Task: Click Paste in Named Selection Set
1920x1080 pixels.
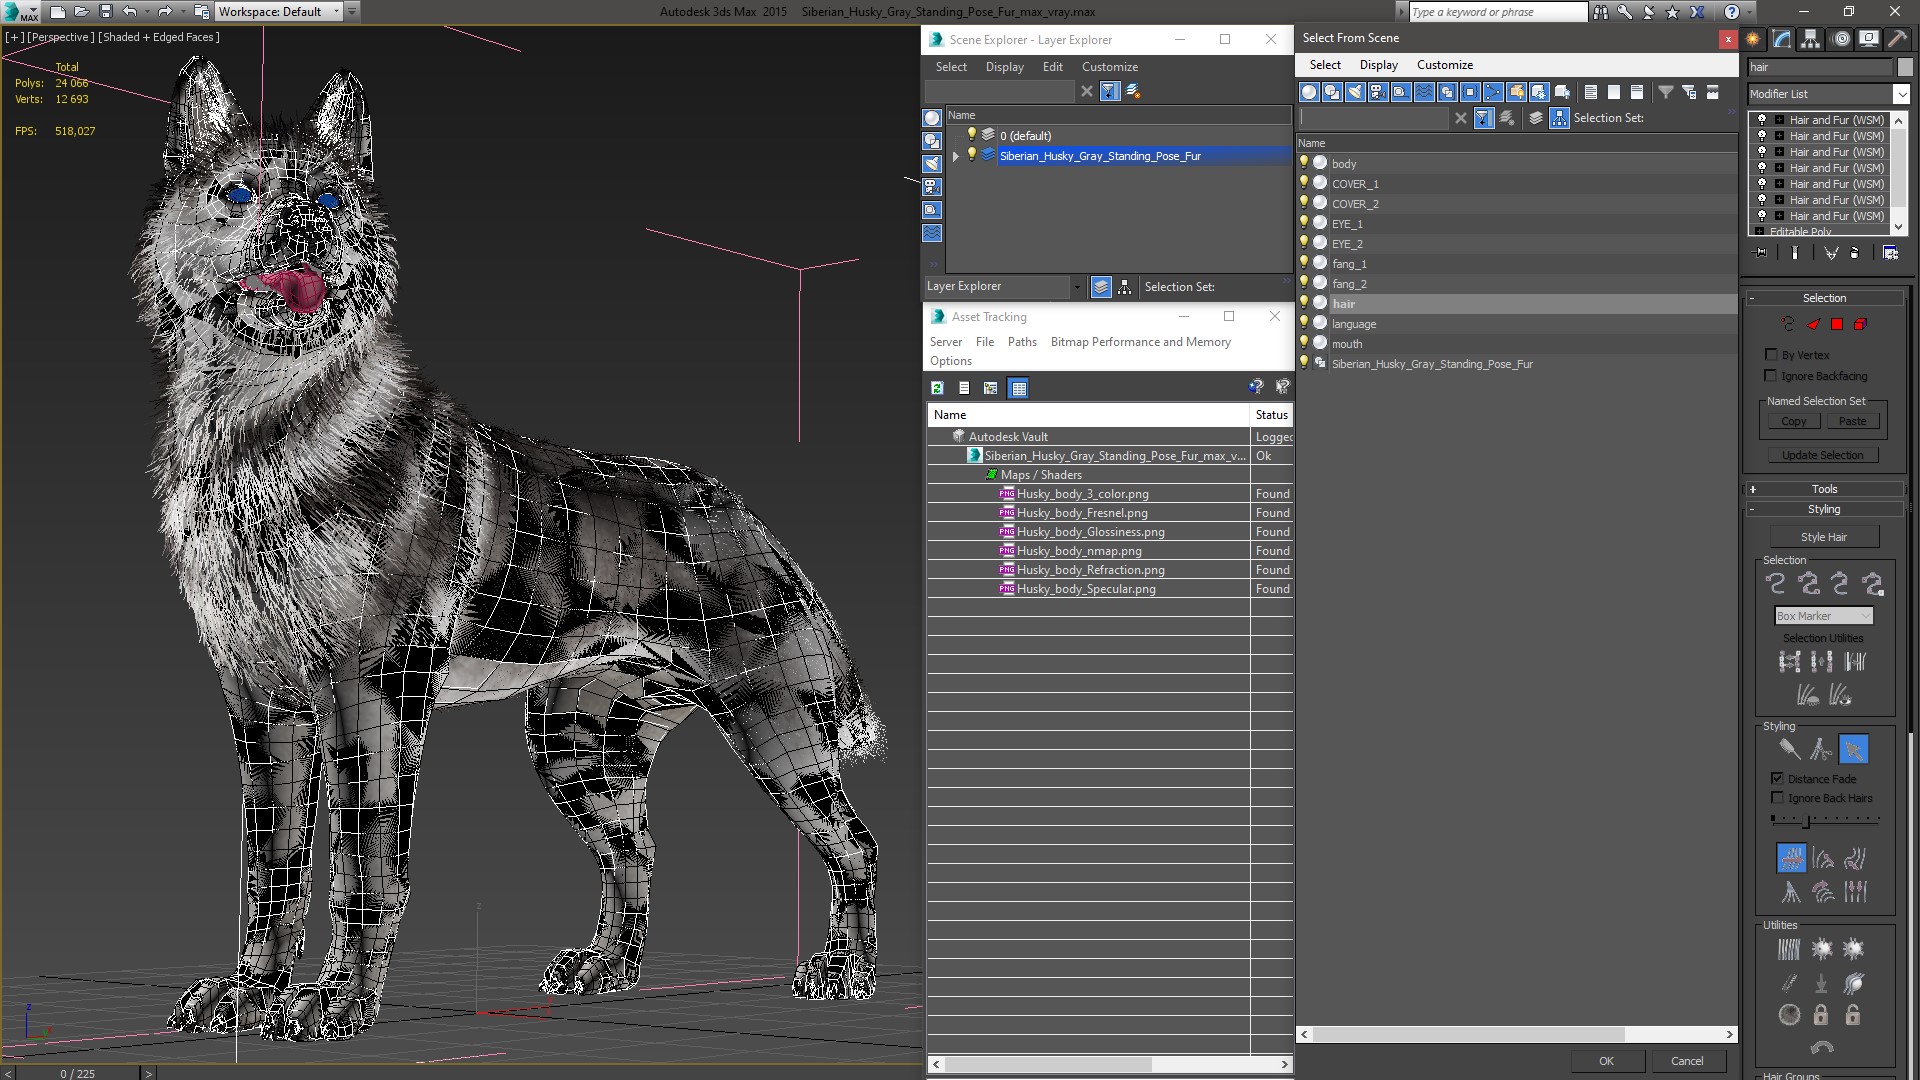Action: pos(1852,421)
